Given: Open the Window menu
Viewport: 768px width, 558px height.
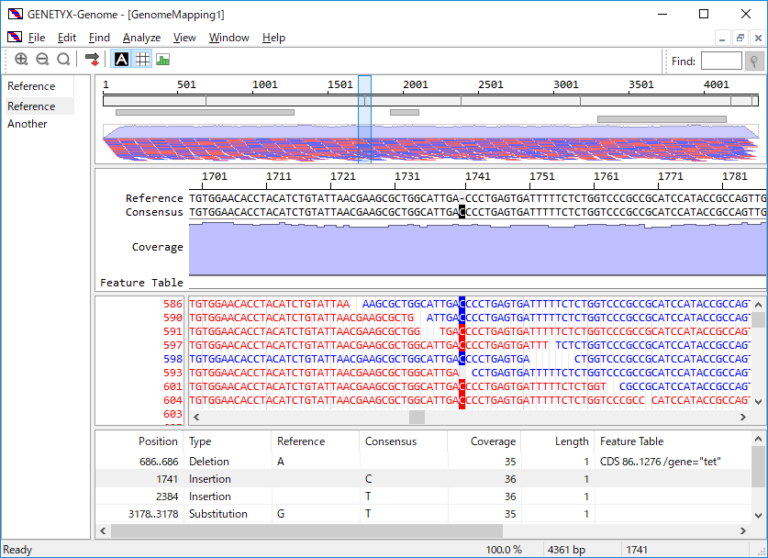Looking at the screenshot, I should pyautogui.click(x=229, y=38).
